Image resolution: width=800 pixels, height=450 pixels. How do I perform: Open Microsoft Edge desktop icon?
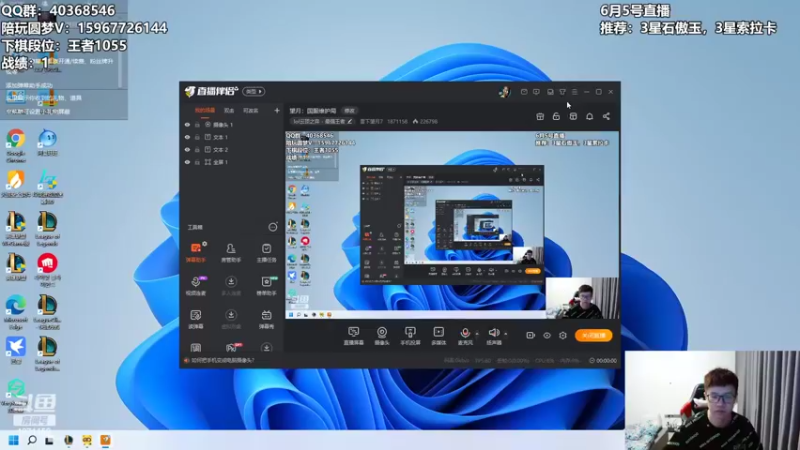16,312
